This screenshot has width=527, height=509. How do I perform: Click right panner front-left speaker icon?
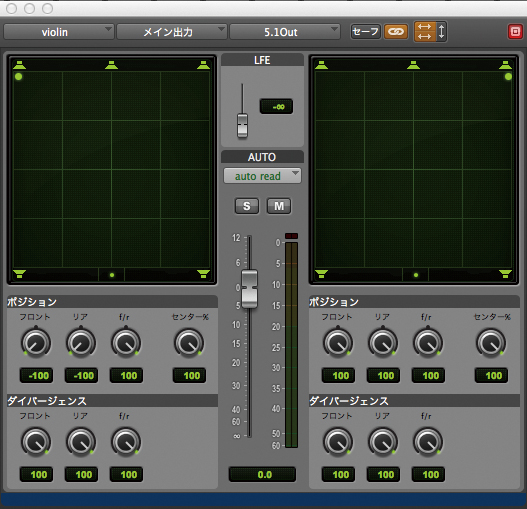pyautogui.click(x=321, y=65)
